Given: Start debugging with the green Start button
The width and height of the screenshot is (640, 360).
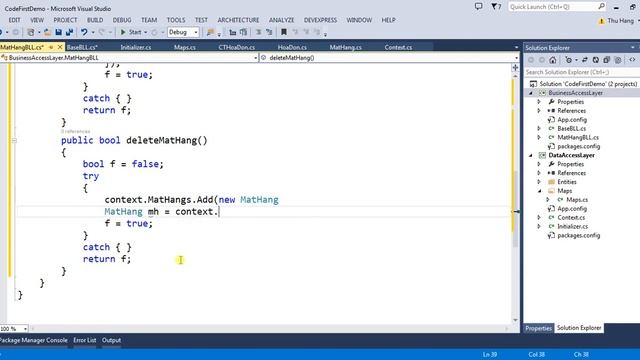Looking at the screenshot, I should pyautogui.click(x=131, y=32).
